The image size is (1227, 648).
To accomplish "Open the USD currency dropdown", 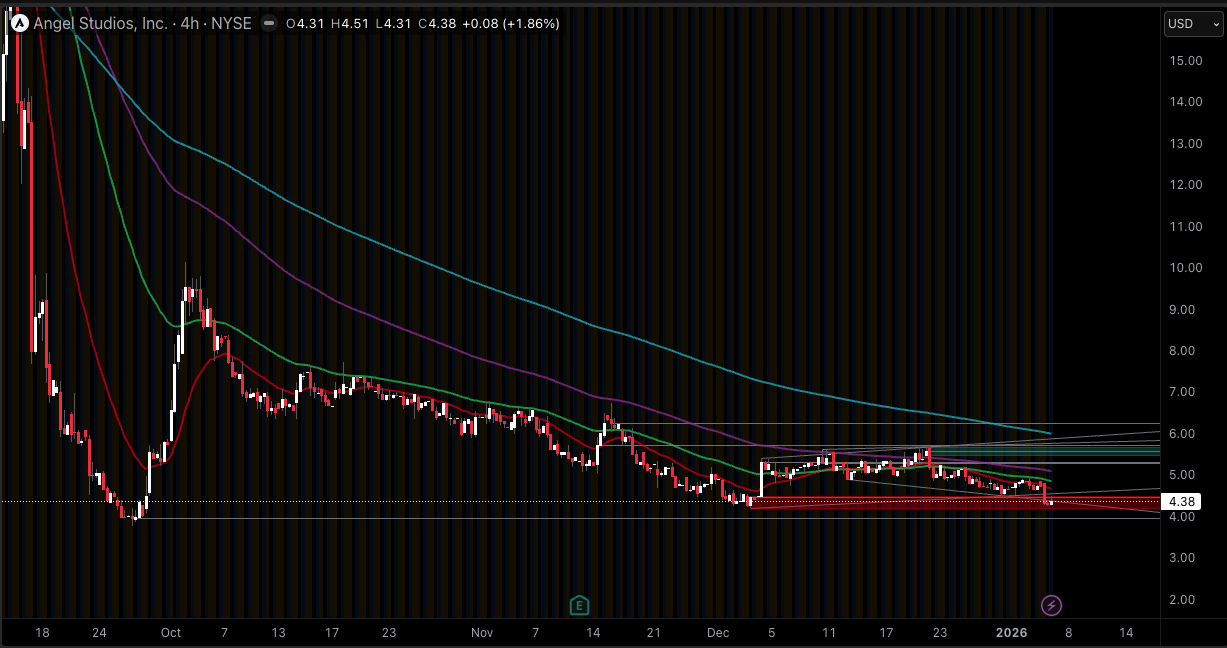I will [x=1192, y=23].
